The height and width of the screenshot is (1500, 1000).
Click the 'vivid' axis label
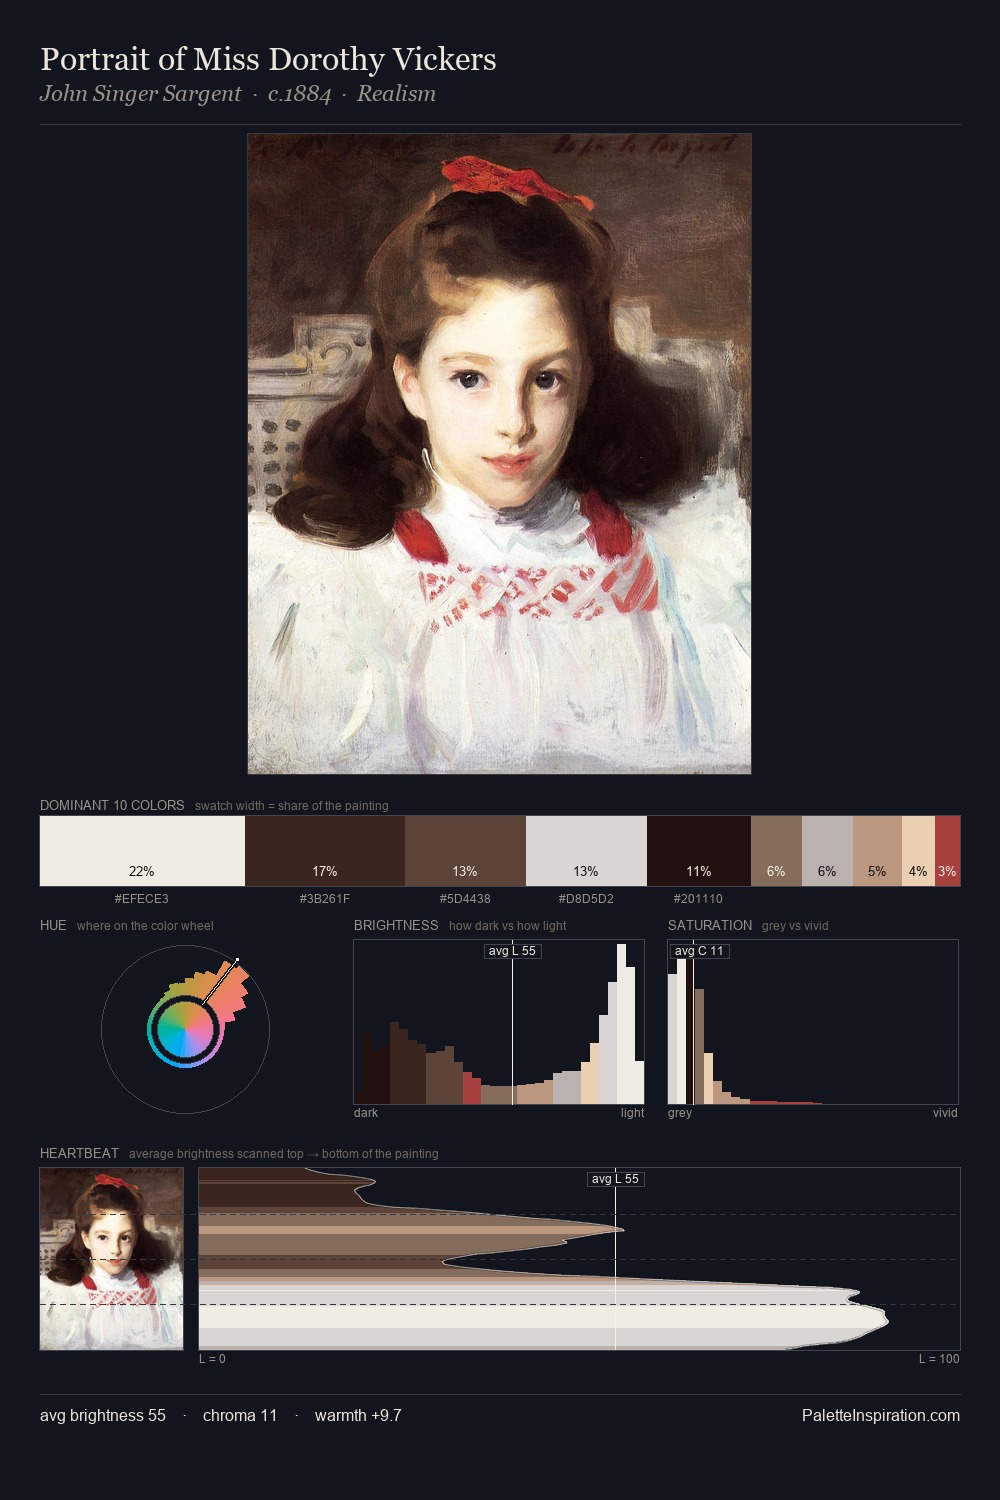945,1113
